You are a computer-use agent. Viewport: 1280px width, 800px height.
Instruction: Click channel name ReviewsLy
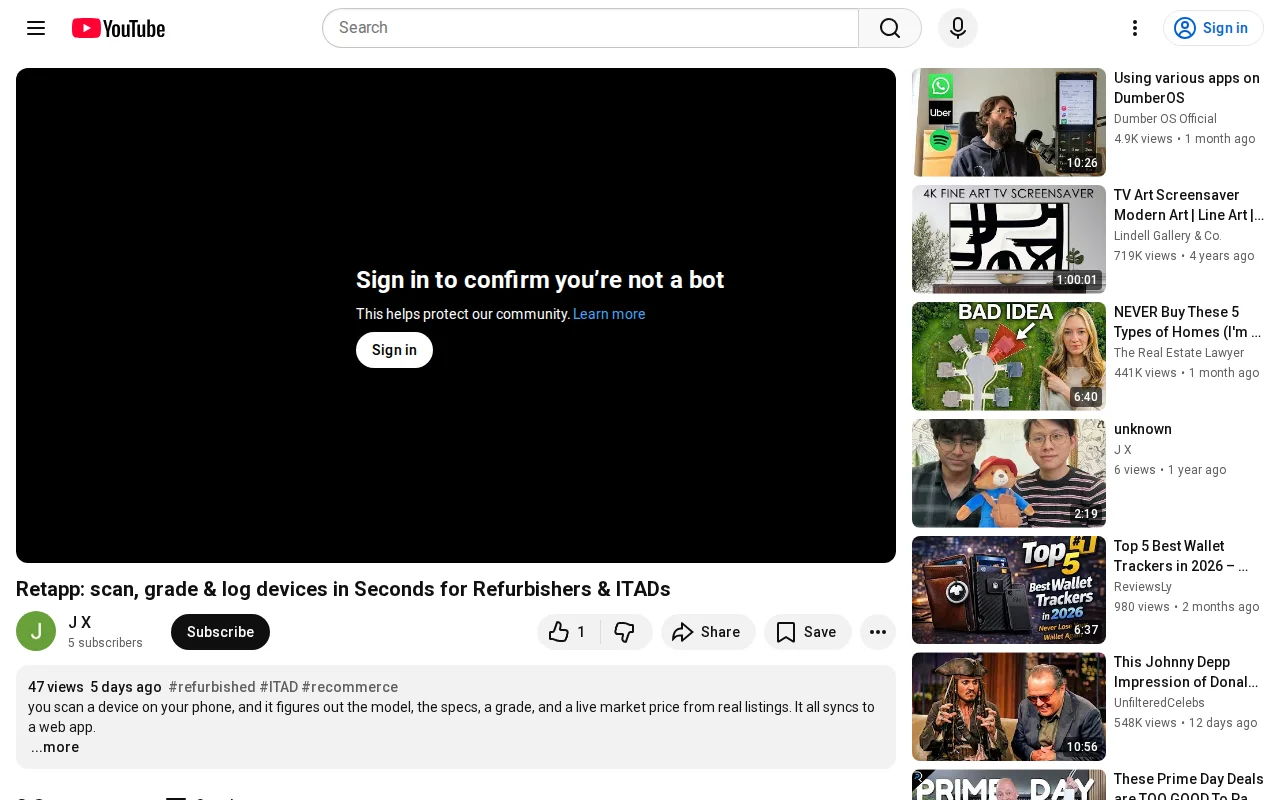1143,587
